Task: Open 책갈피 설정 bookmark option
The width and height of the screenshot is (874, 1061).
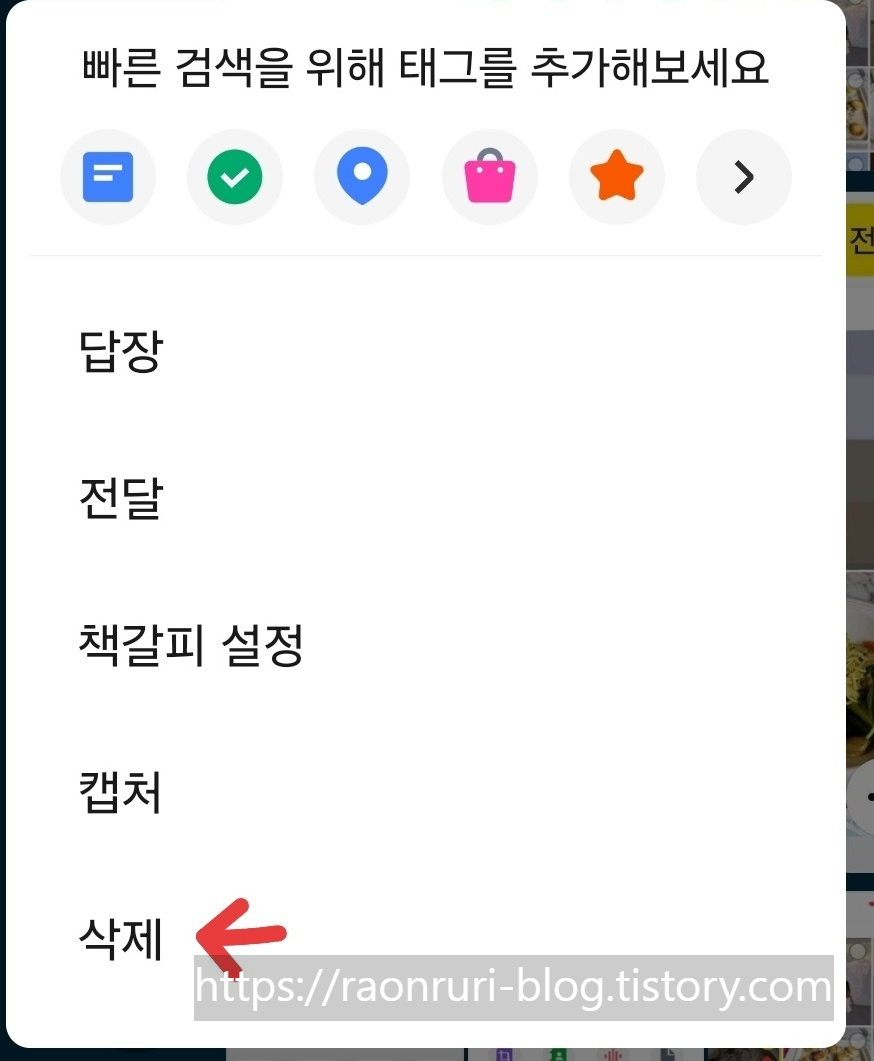Action: point(191,645)
